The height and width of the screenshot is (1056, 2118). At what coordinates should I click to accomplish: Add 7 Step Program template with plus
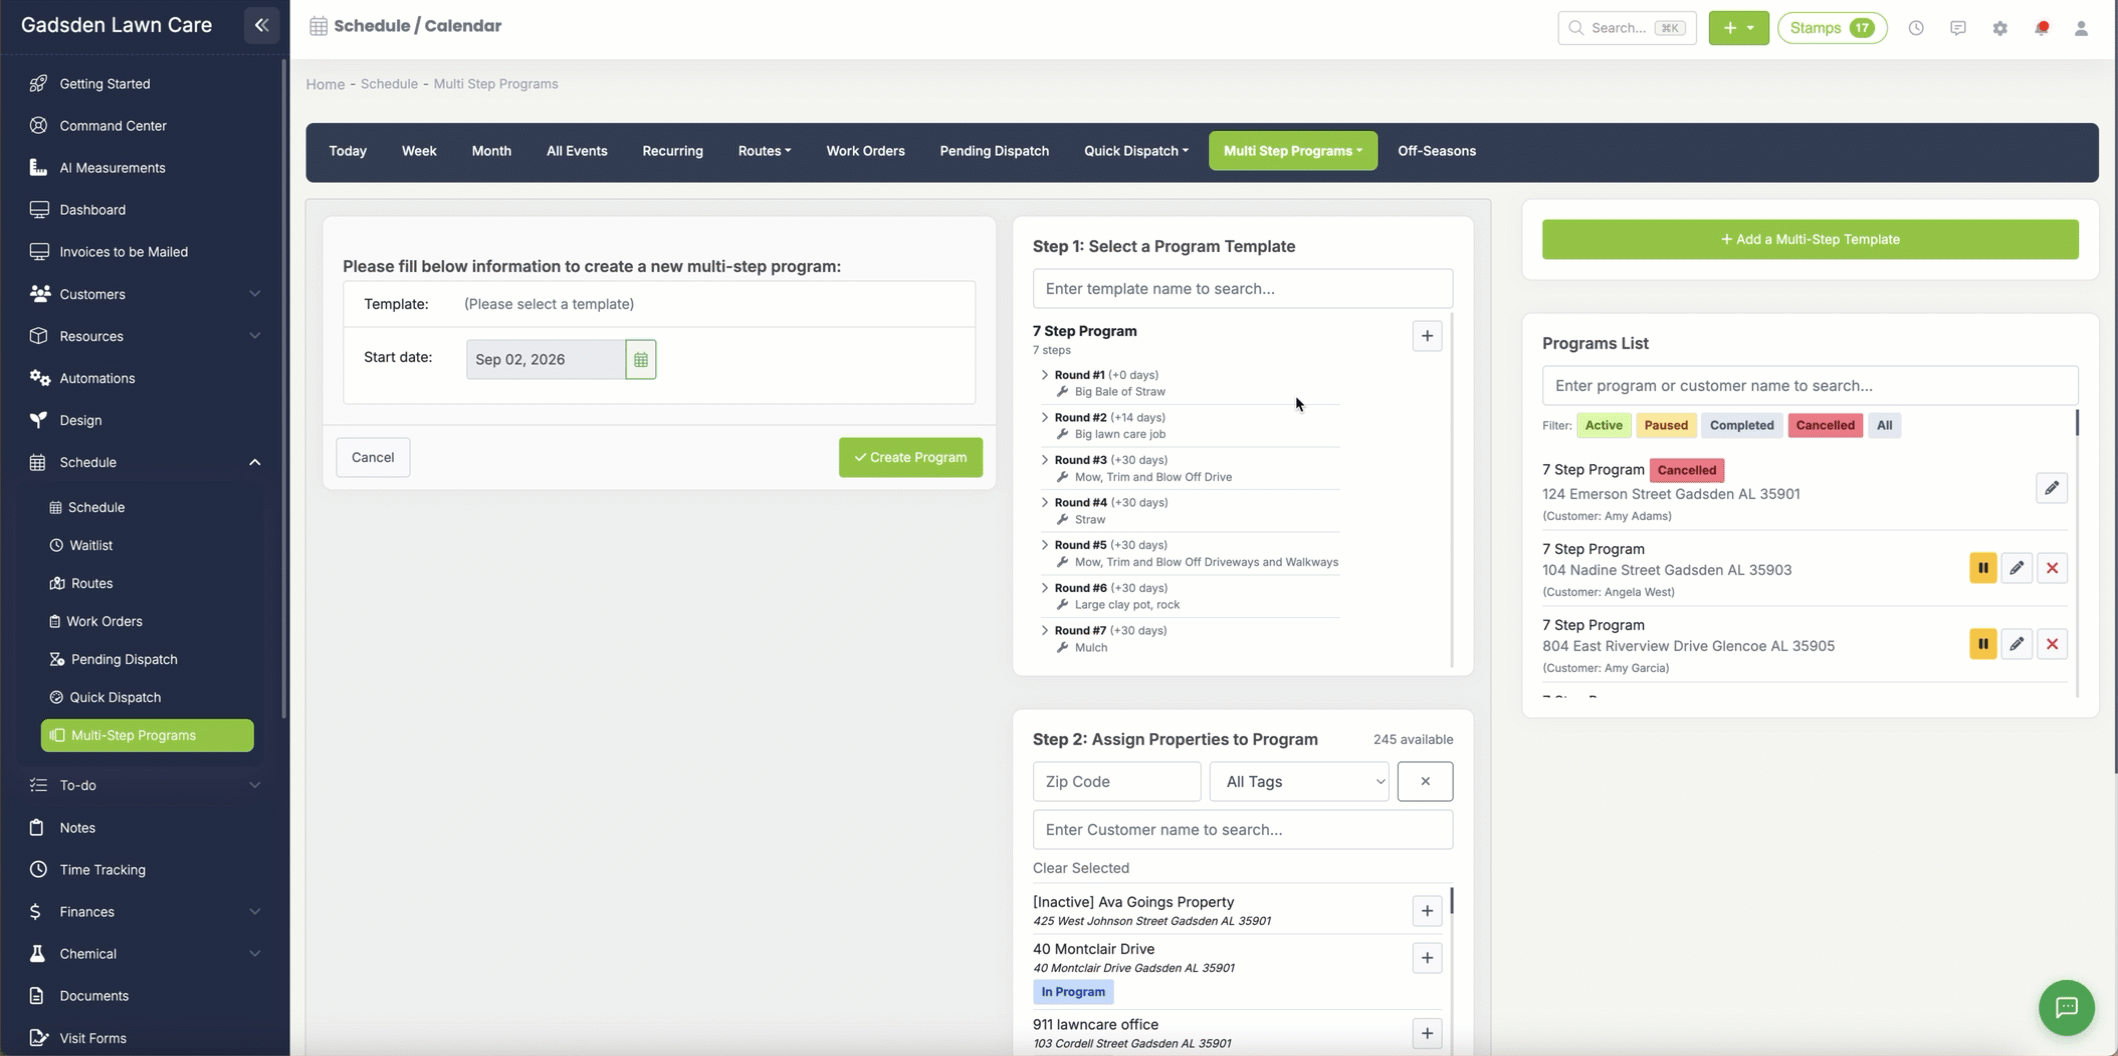click(1427, 336)
